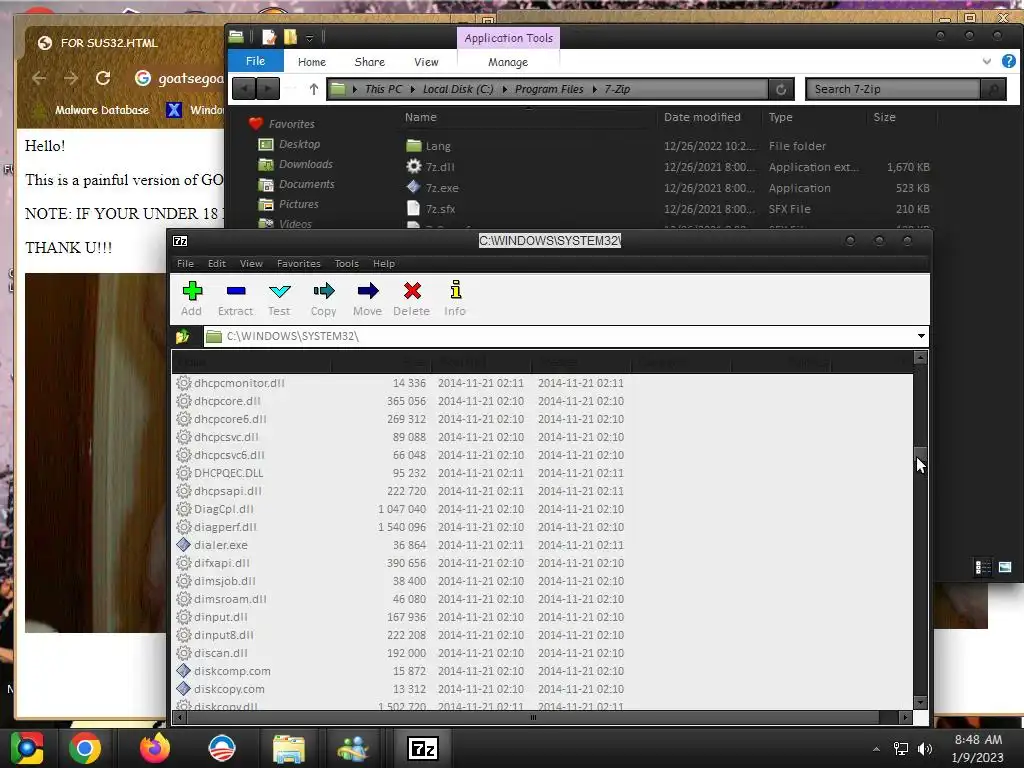Image resolution: width=1024 pixels, height=768 pixels.
Task: Open 7-Zip window system menu icon
Action: pyautogui.click(x=180, y=241)
